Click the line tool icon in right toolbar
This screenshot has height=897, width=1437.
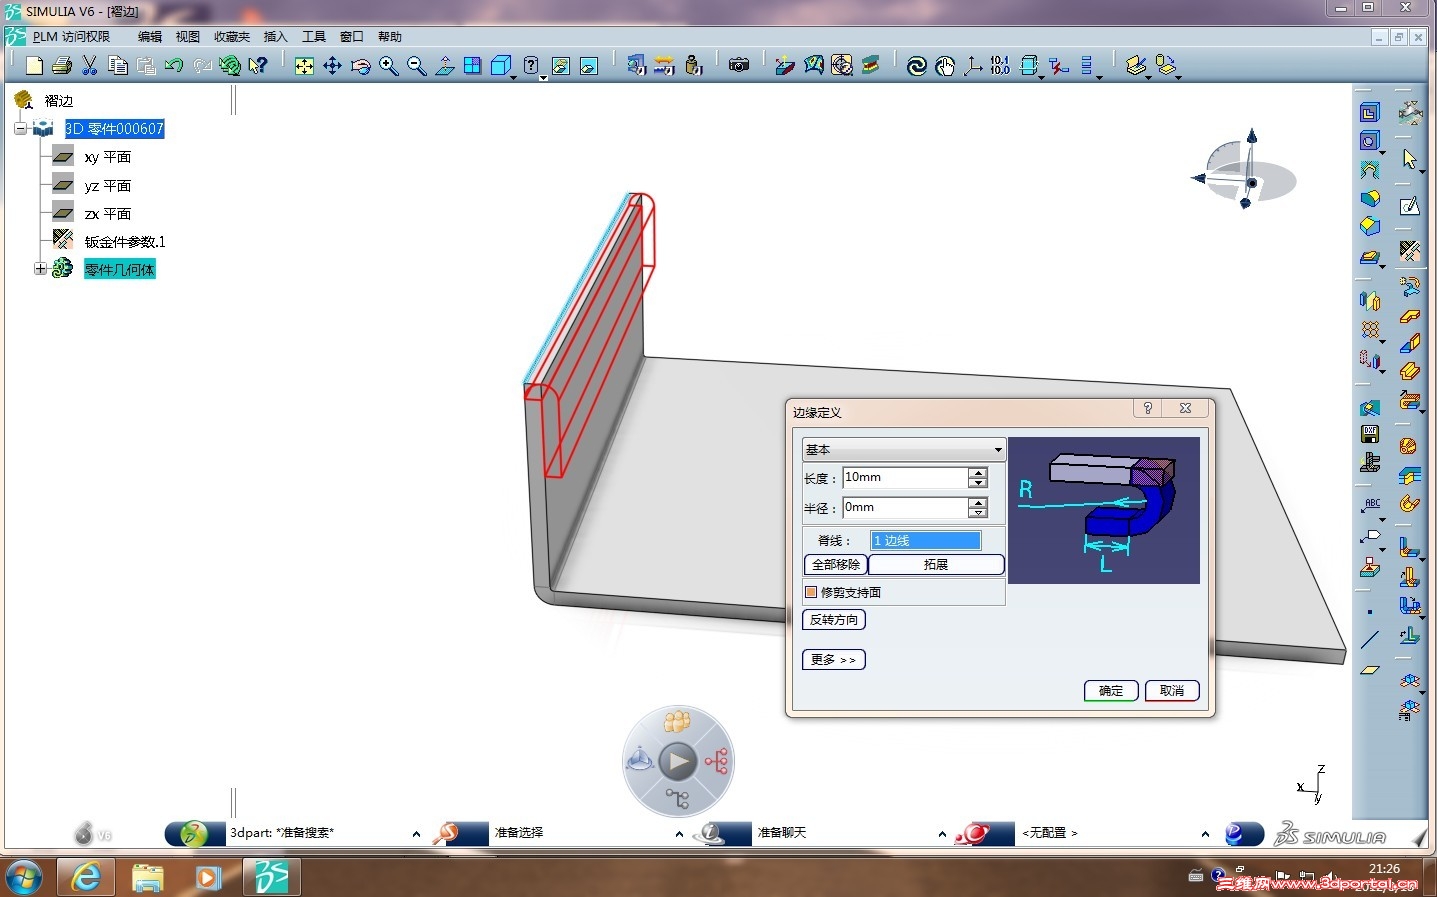pos(1370,640)
